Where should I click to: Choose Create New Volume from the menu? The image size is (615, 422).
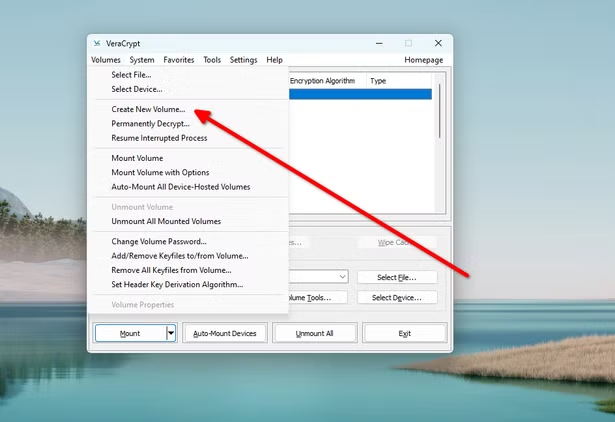148,109
